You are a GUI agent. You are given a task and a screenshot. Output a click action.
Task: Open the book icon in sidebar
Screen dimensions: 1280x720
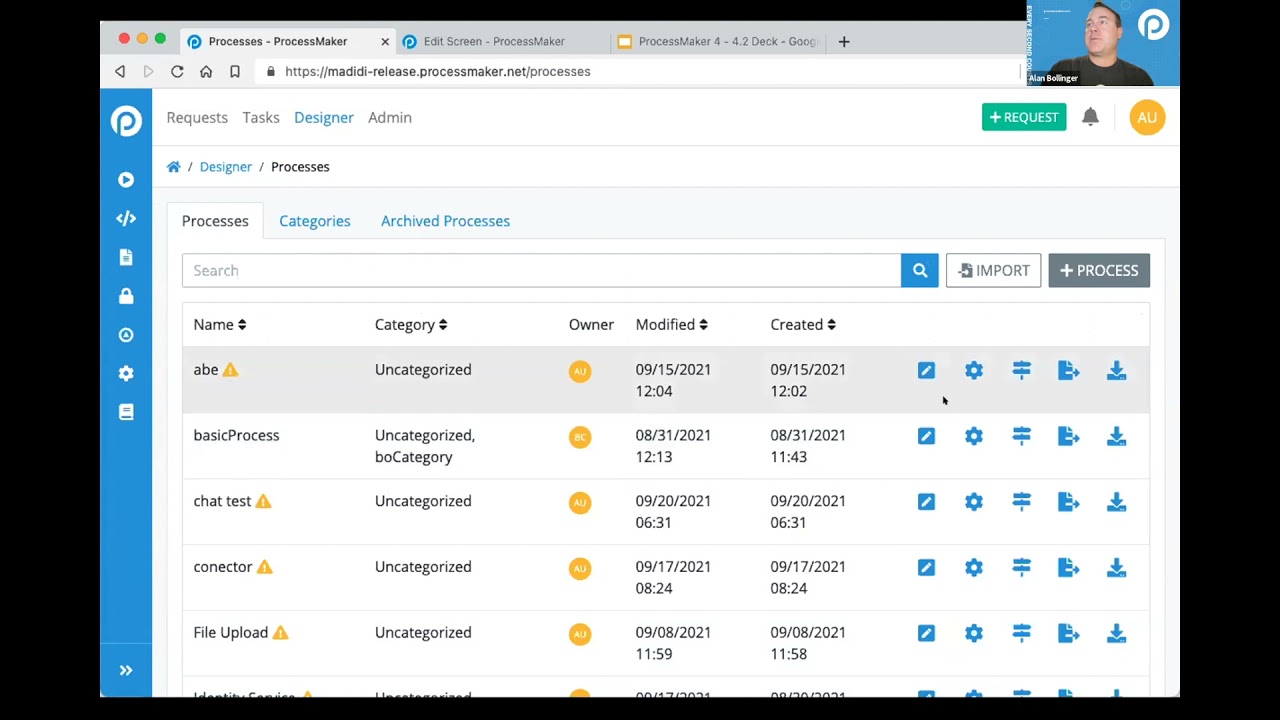click(x=126, y=412)
